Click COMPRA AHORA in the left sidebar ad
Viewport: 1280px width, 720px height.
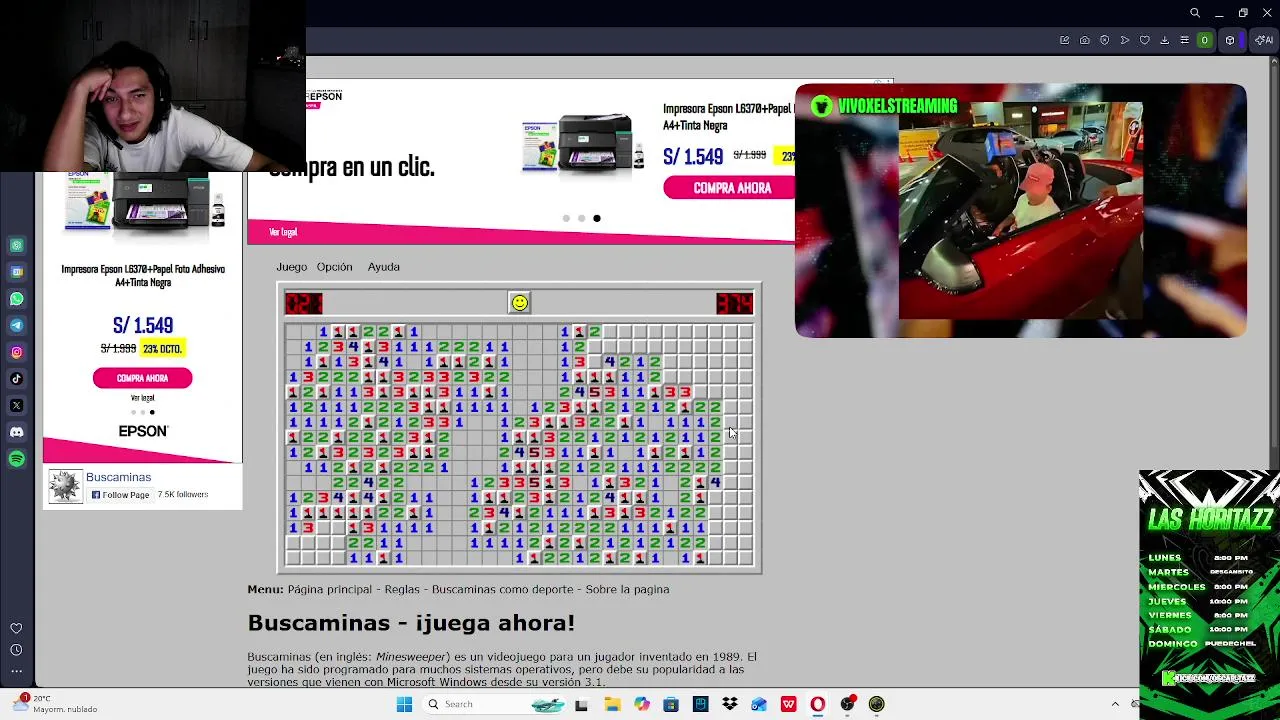pyautogui.click(x=142, y=378)
